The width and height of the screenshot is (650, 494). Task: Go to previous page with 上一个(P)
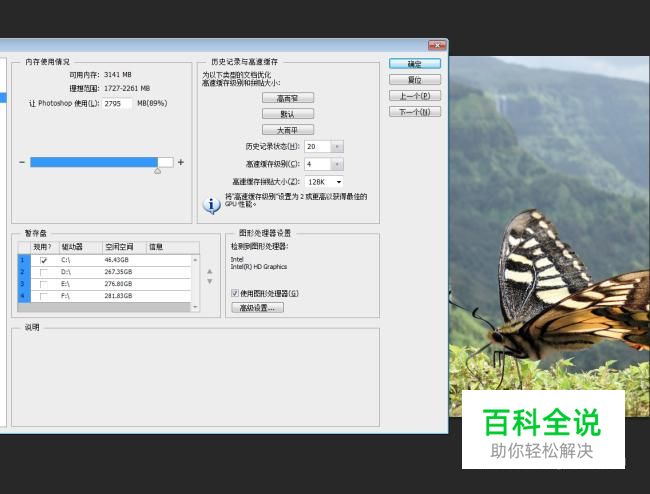click(415, 96)
